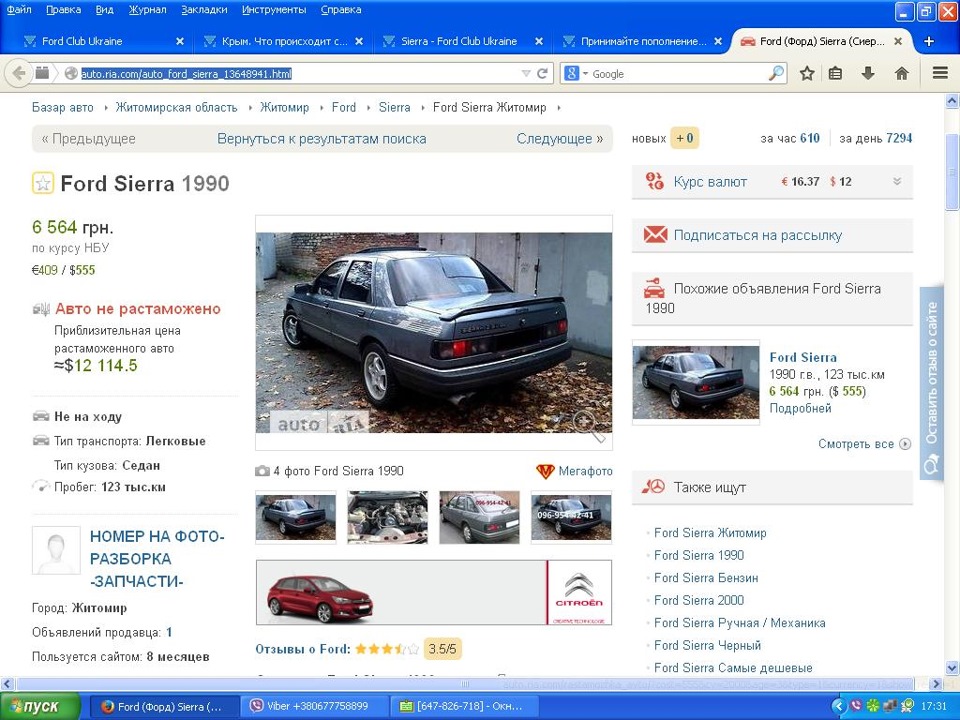The height and width of the screenshot is (720, 960).
Task: Switch to the Крым. Что происходит tab
Action: pos(282,41)
